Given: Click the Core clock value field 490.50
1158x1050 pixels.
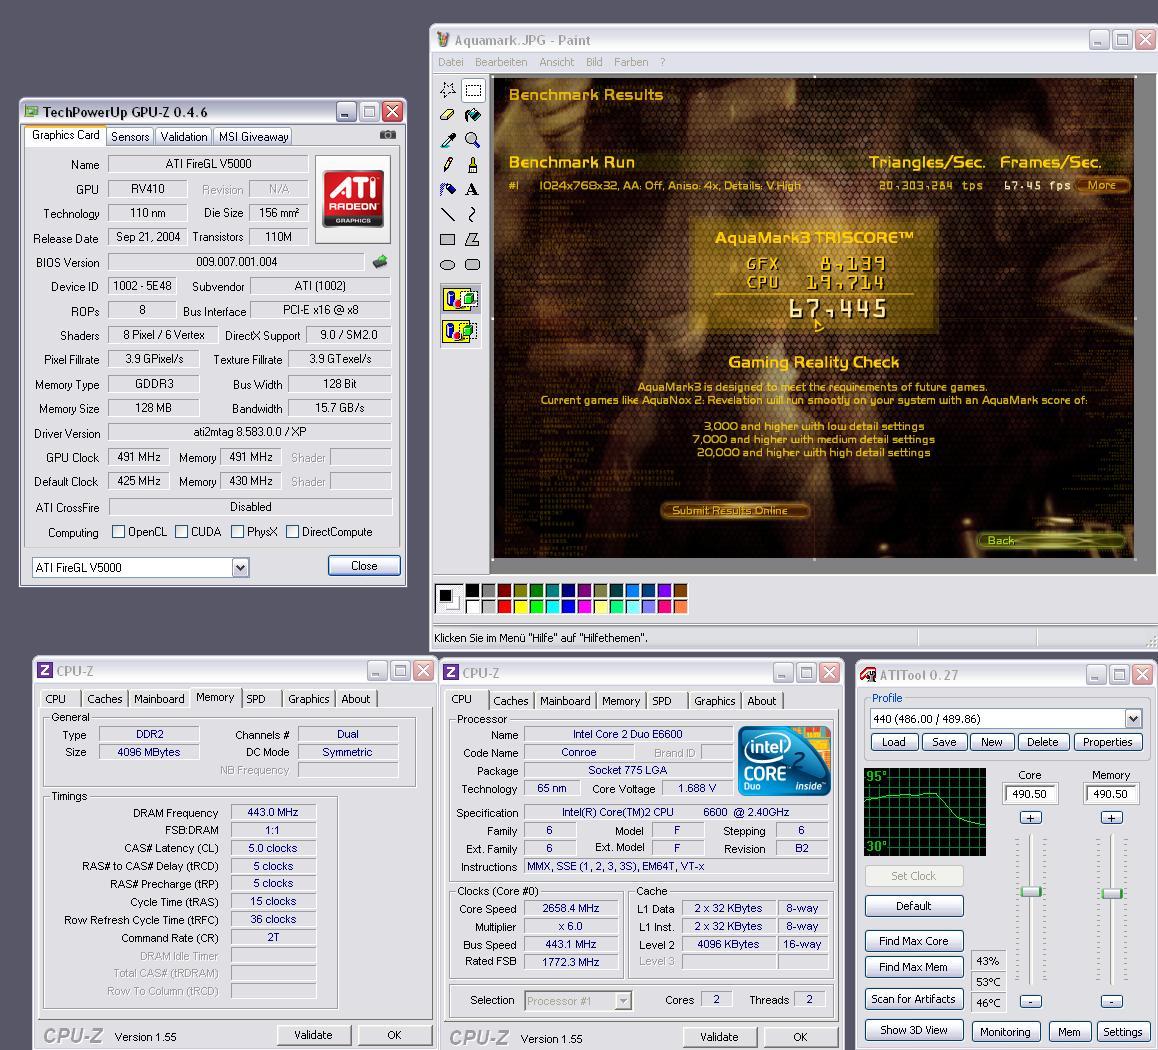Looking at the screenshot, I should coord(1030,794).
